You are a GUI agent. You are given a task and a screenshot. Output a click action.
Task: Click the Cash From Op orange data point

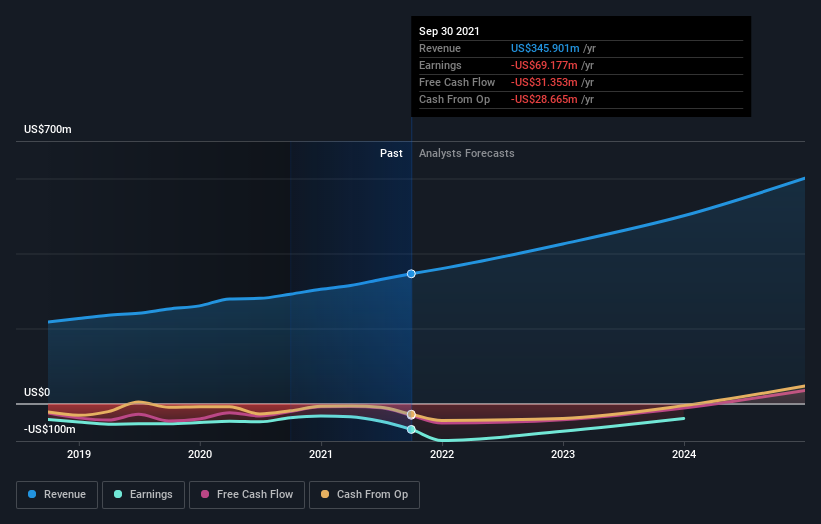click(411, 415)
